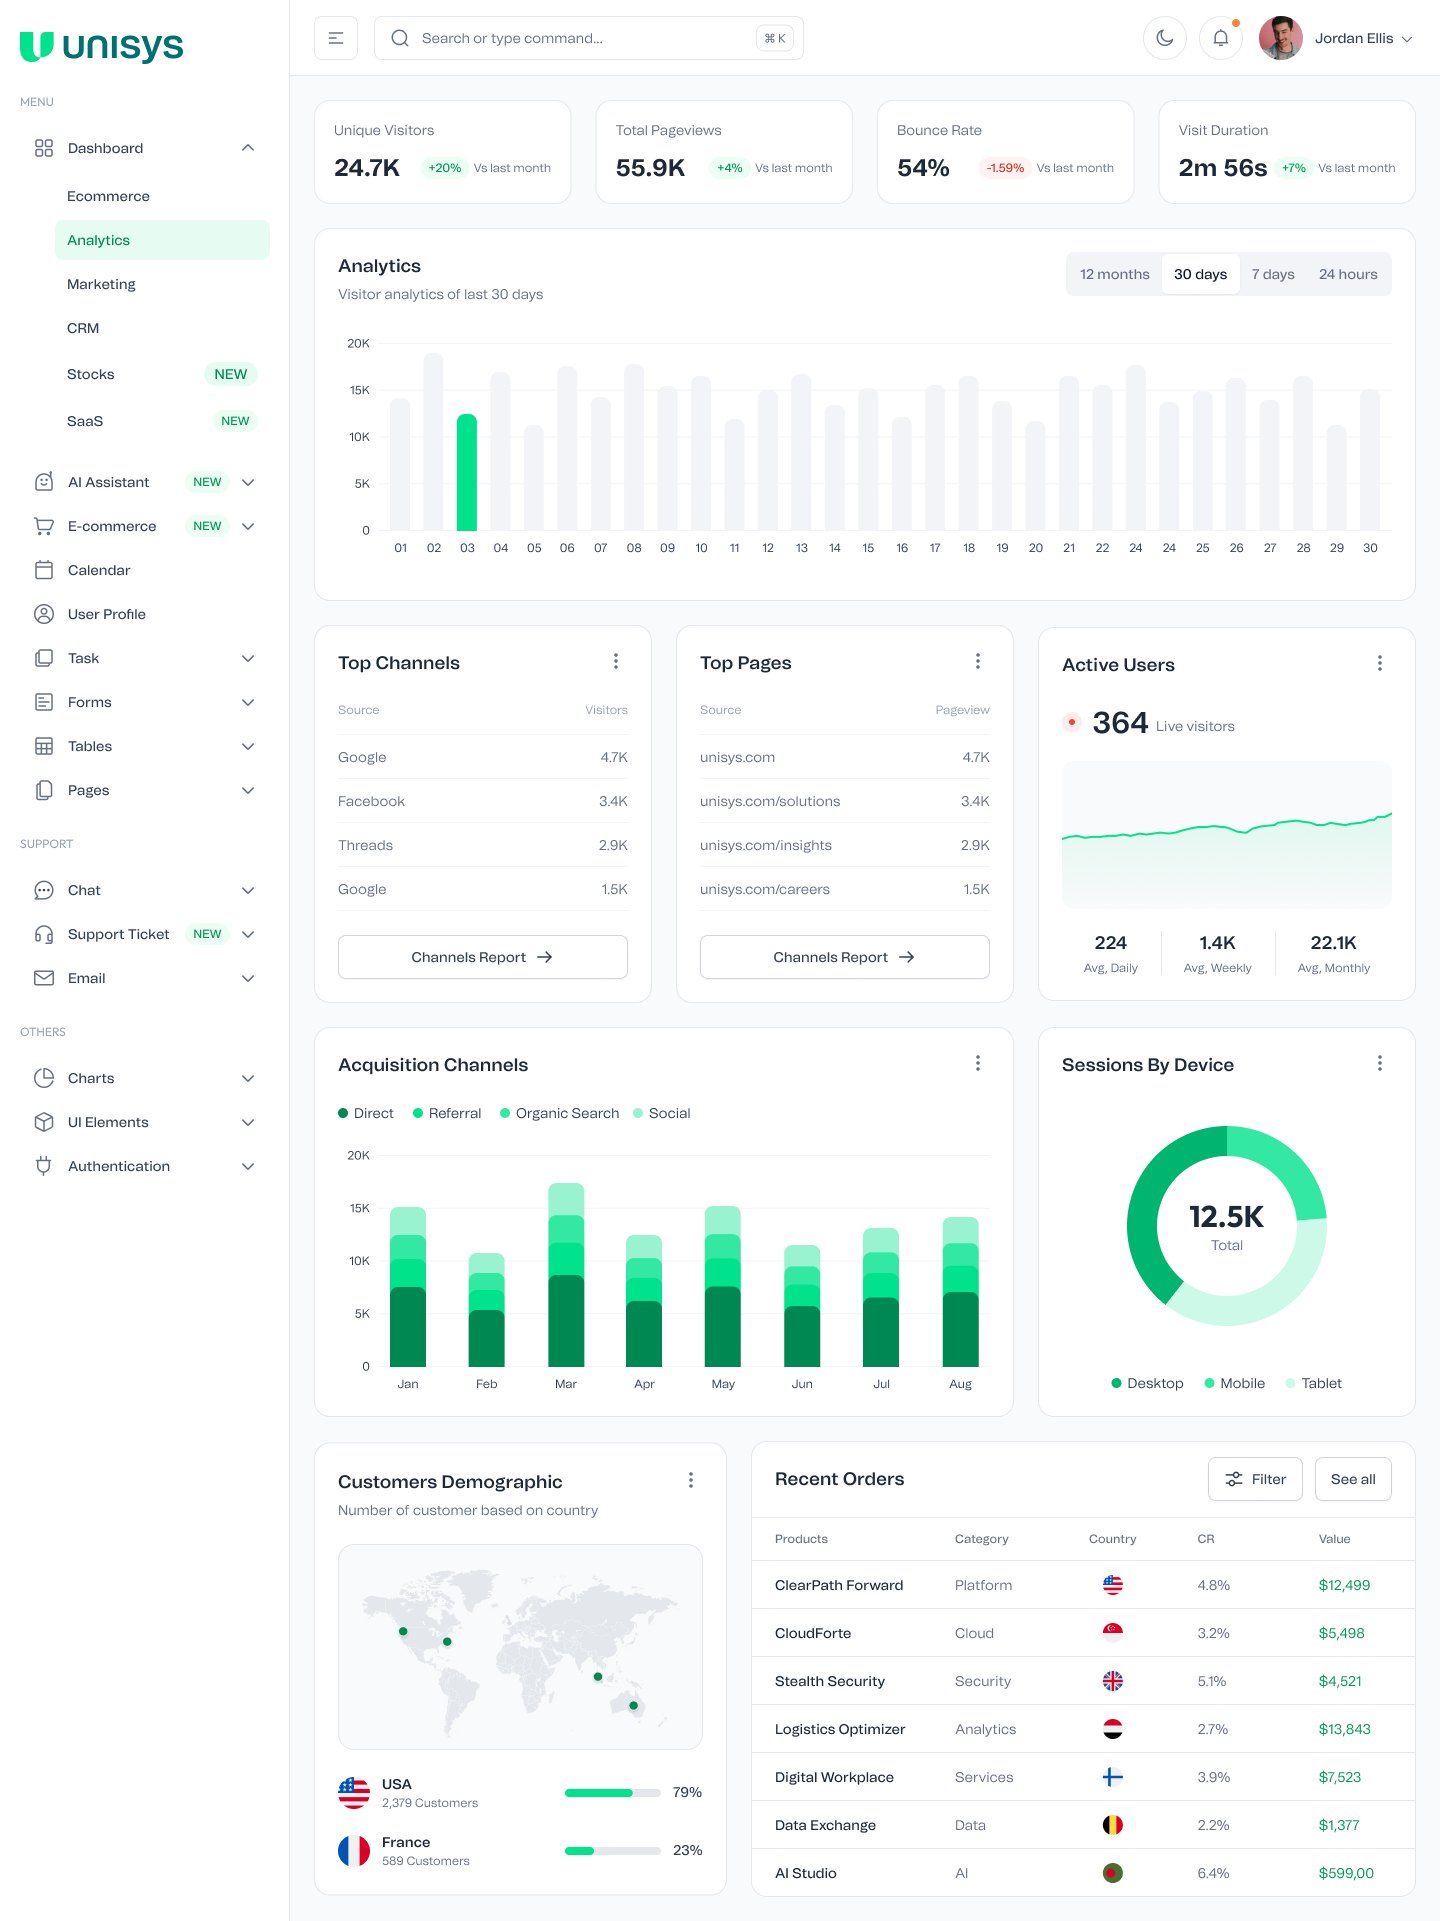Toggle Desktop legend in Sessions By Device
The width and height of the screenshot is (1440, 1921).
coord(1147,1383)
